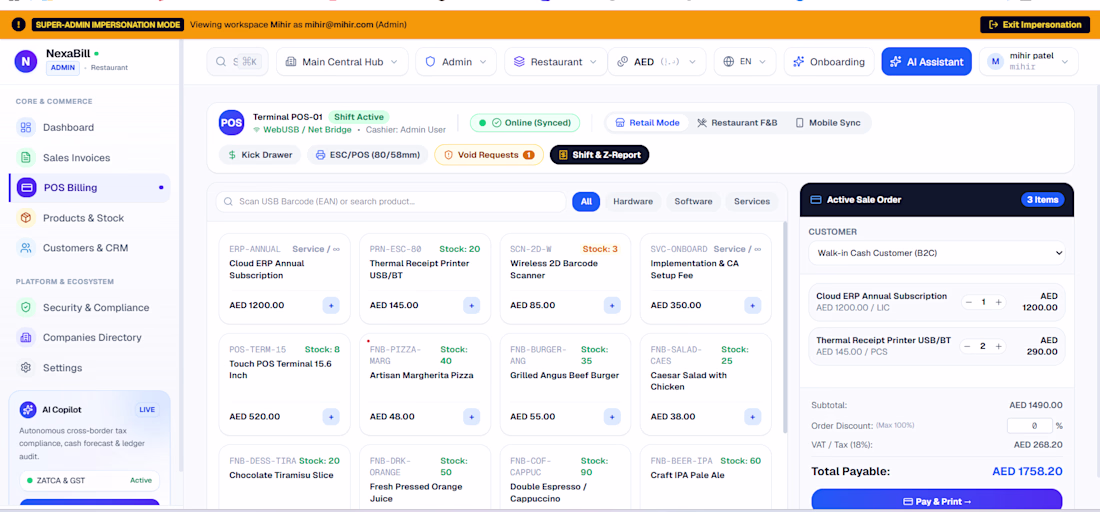Open Shift & Z-Report
1100x512 pixels.
(x=600, y=155)
